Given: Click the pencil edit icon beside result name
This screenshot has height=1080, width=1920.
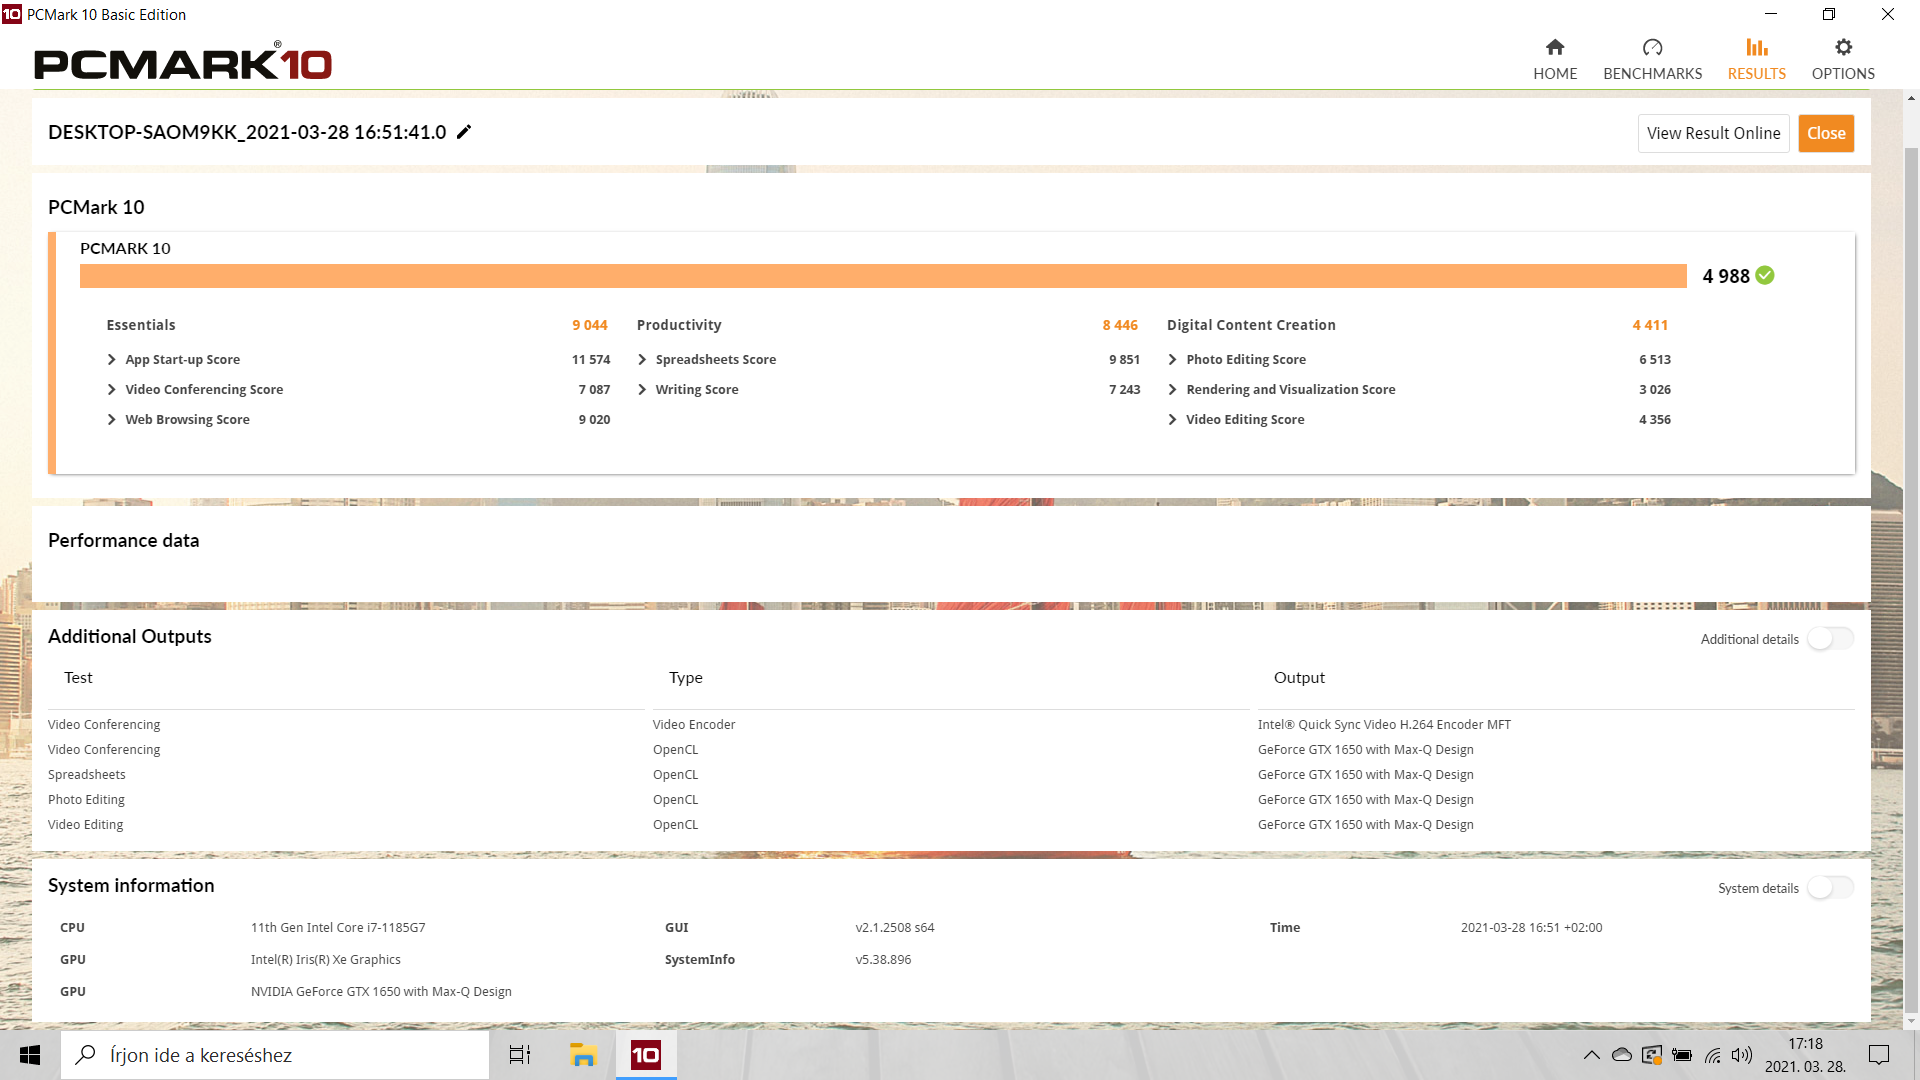Looking at the screenshot, I should [464, 132].
